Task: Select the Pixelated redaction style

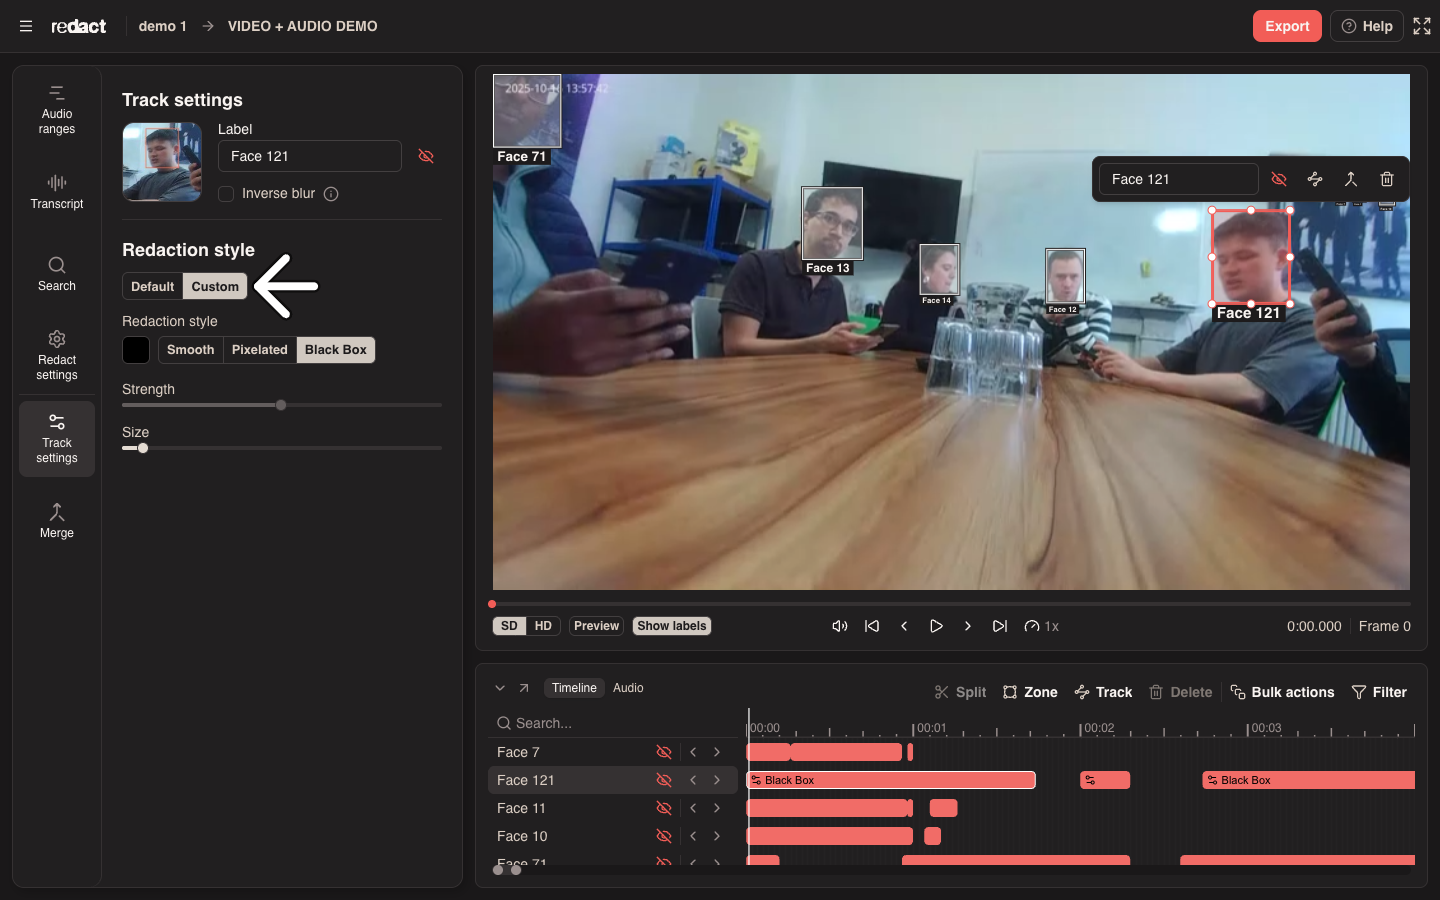Action: pos(260,350)
